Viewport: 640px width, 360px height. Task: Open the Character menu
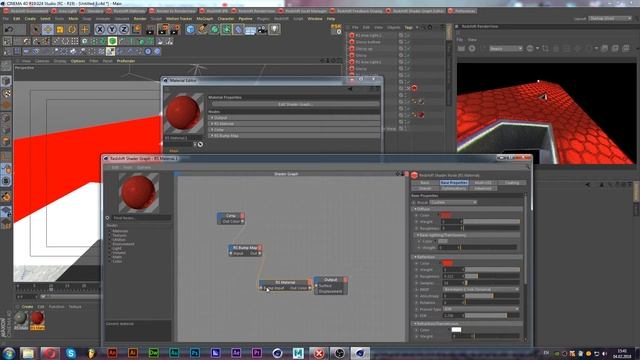pyautogui.click(x=226, y=19)
